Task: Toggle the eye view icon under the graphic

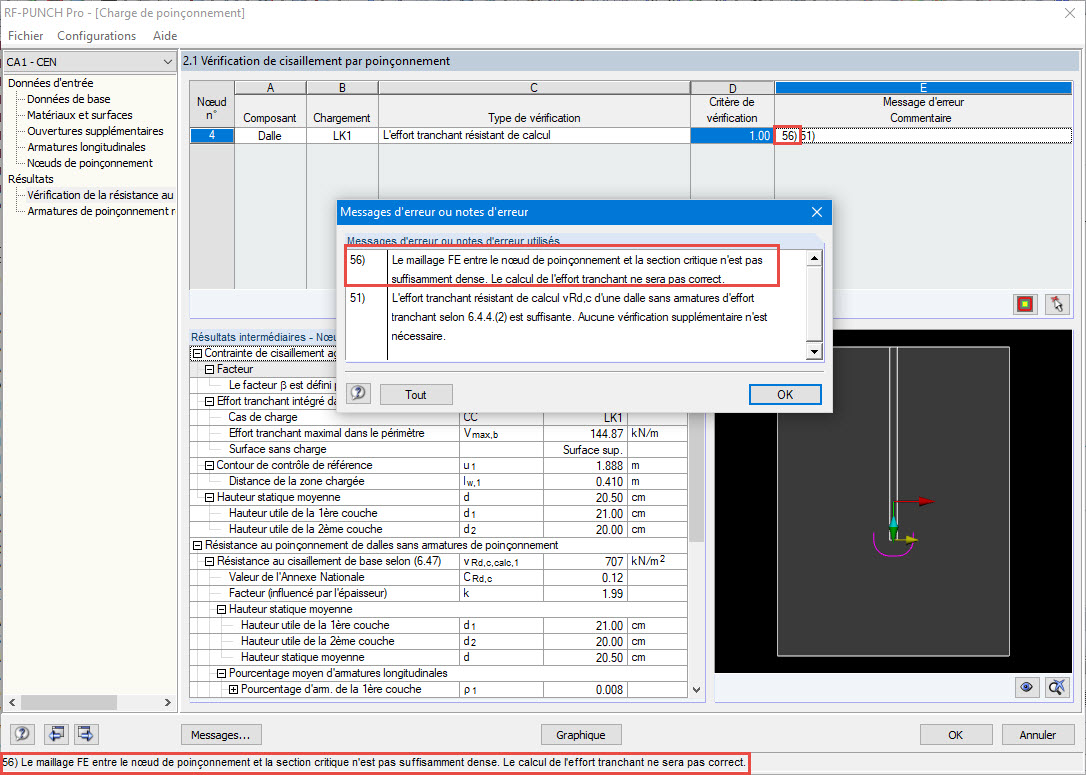Action: 1026,687
